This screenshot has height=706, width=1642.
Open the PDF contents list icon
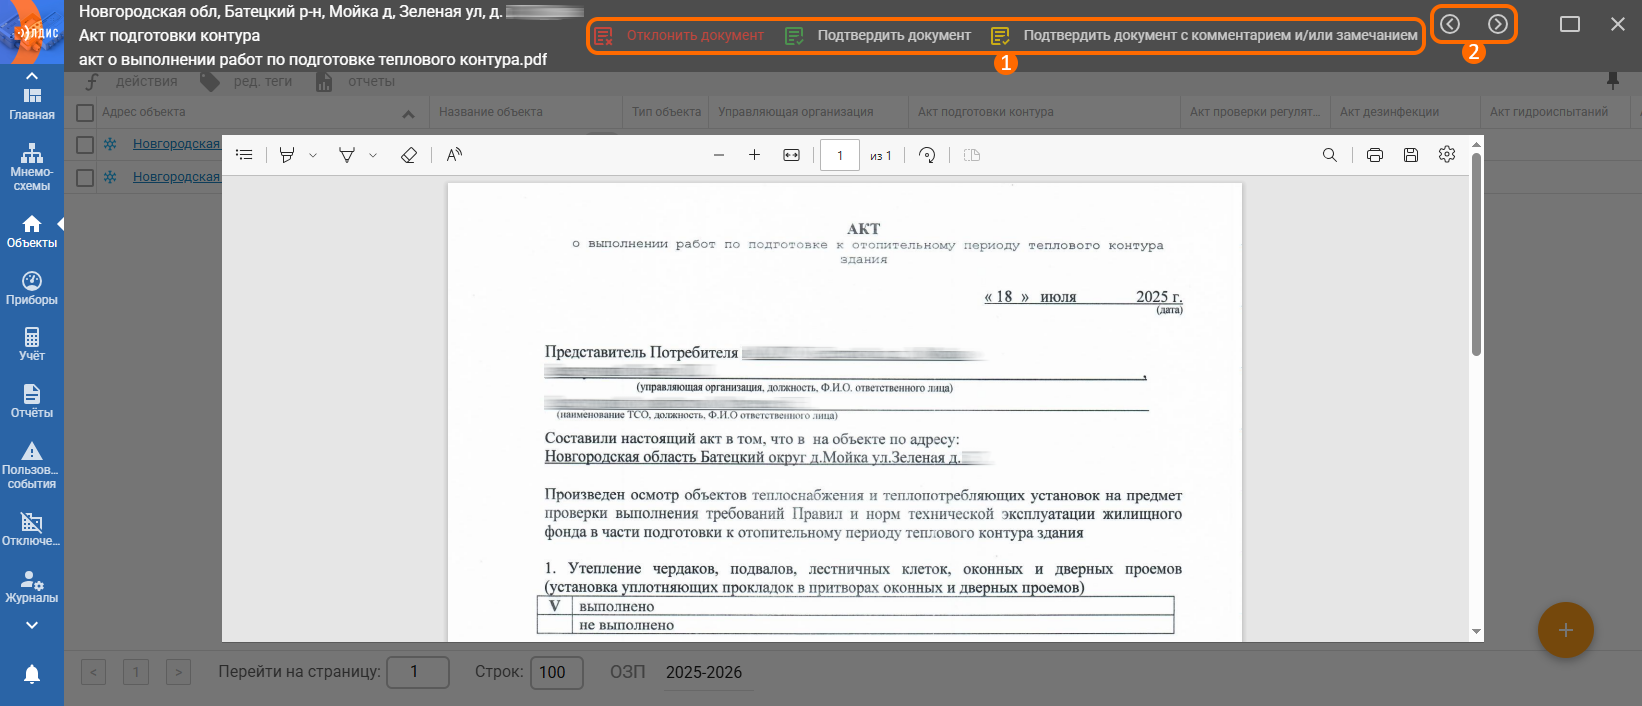pyautogui.click(x=244, y=155)
